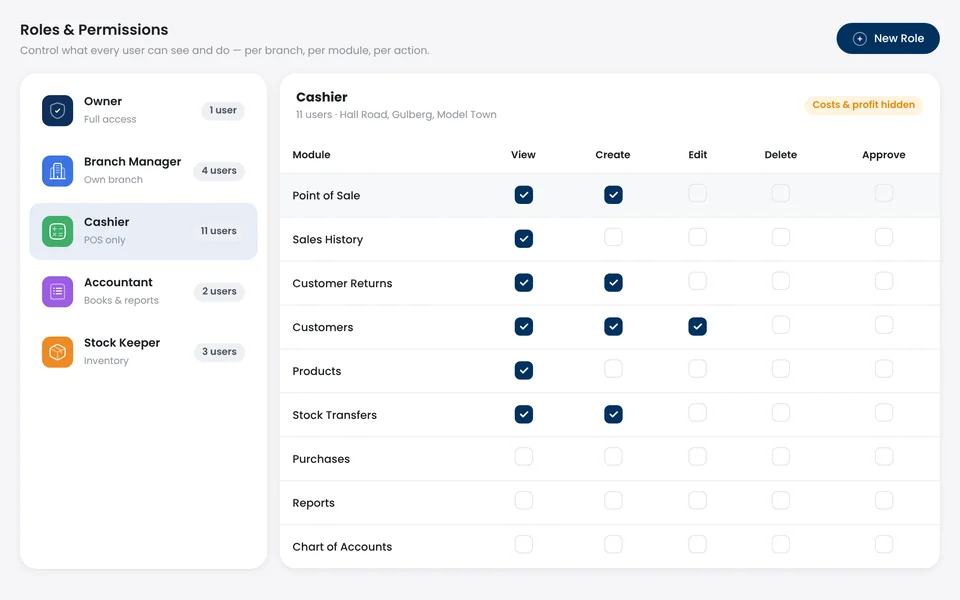The width and height of the screenshot is (960, 600).
Task: Click the 3 users badge for Stock Keeper
Action: pos(219,352)
